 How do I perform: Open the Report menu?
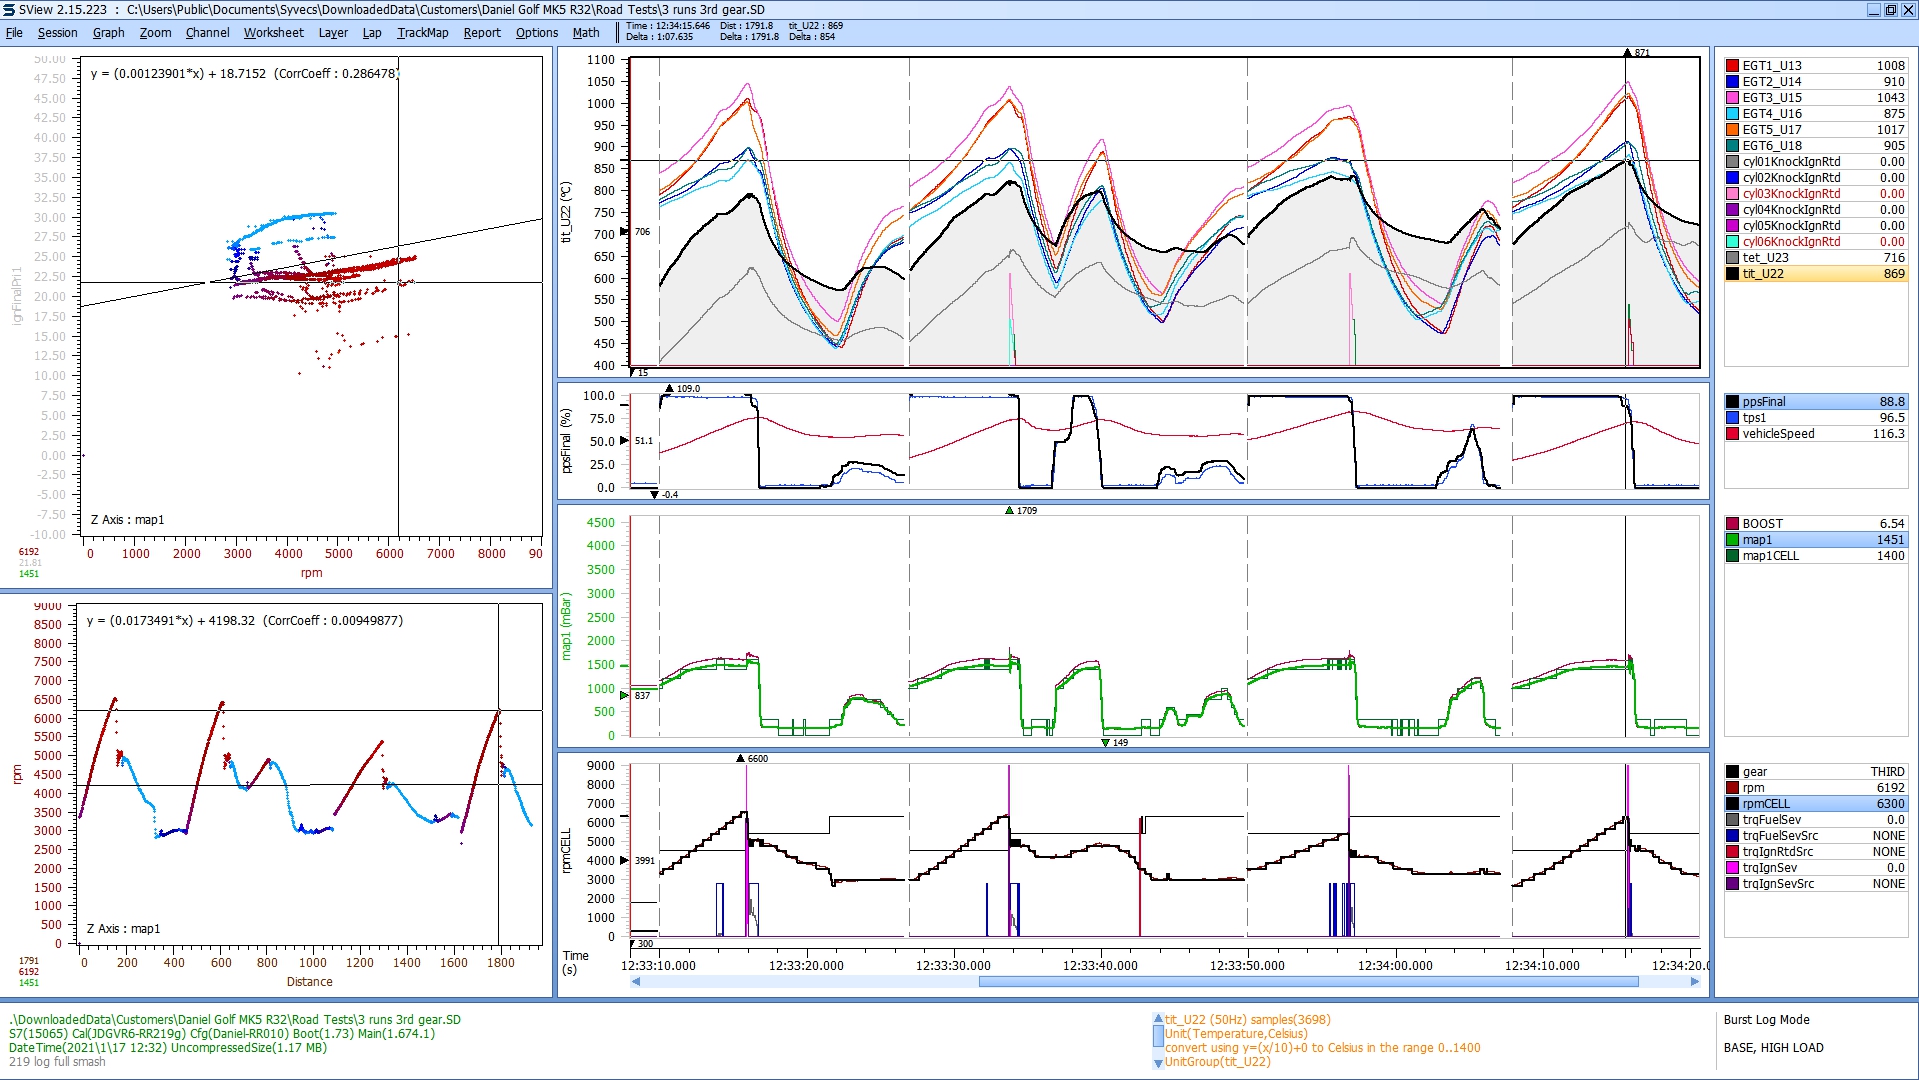482,33
